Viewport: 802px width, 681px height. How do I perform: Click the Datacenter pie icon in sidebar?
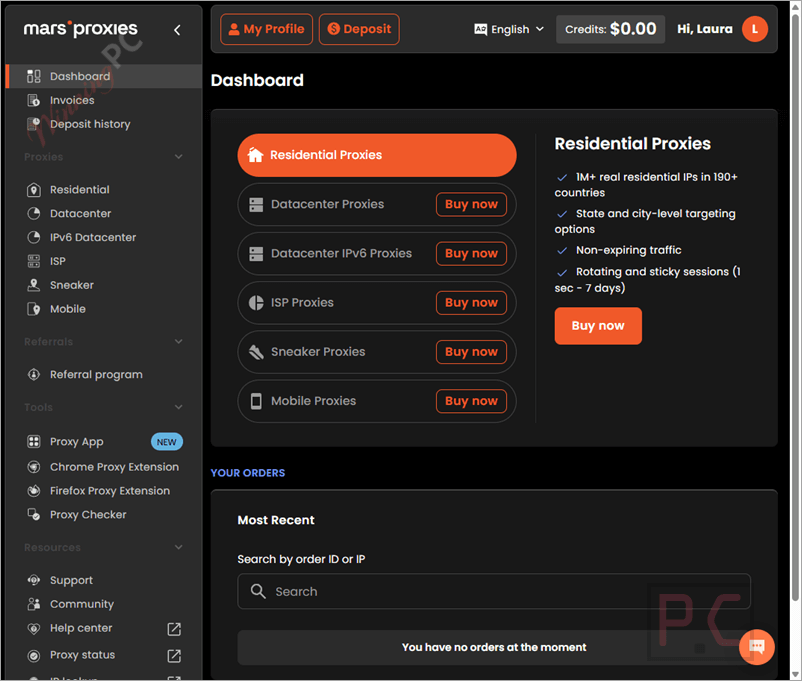click(x=34, y=213)
